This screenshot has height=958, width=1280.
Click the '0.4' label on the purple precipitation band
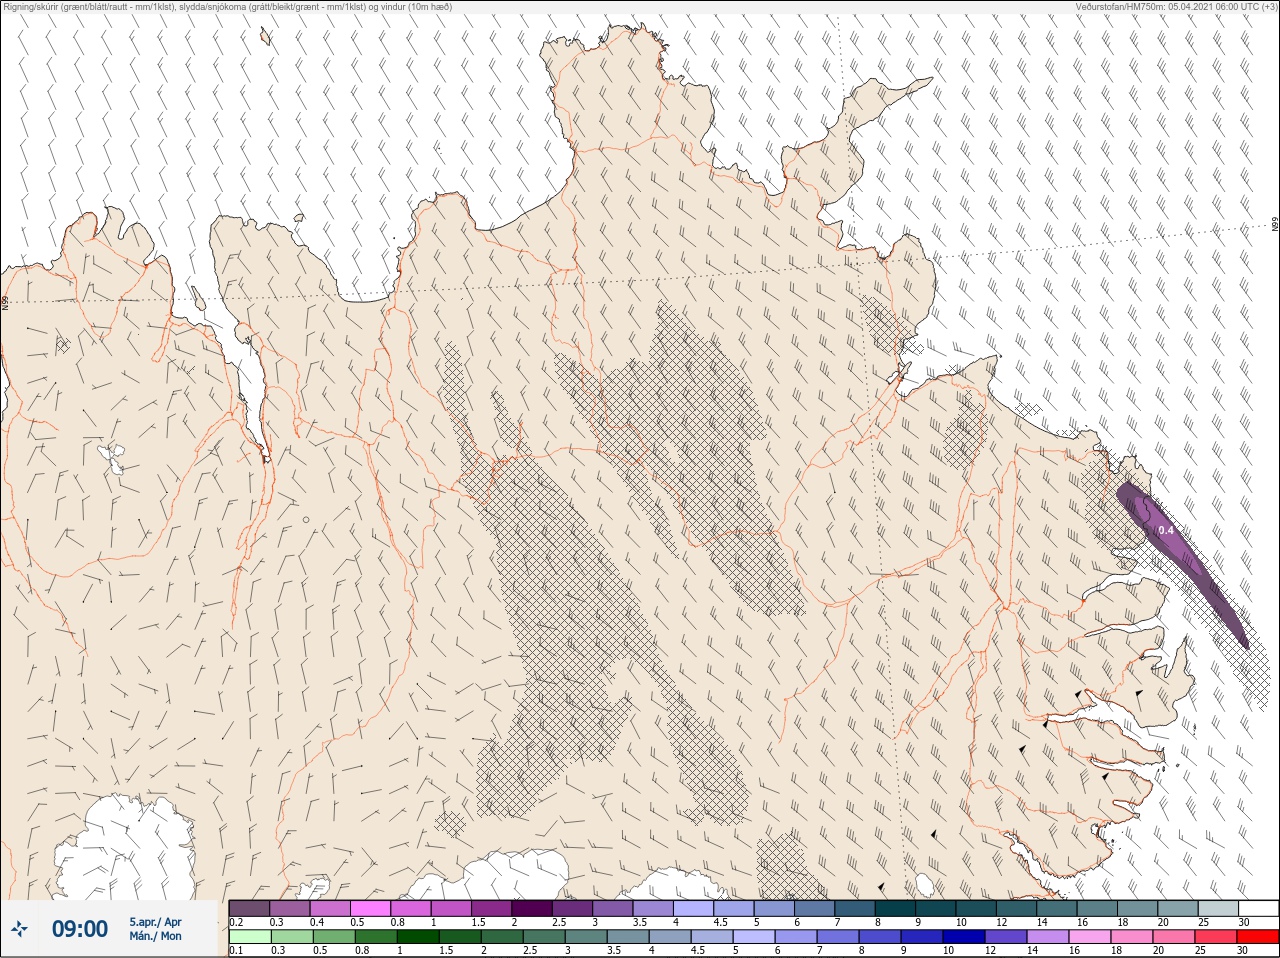pos(1166,530)
